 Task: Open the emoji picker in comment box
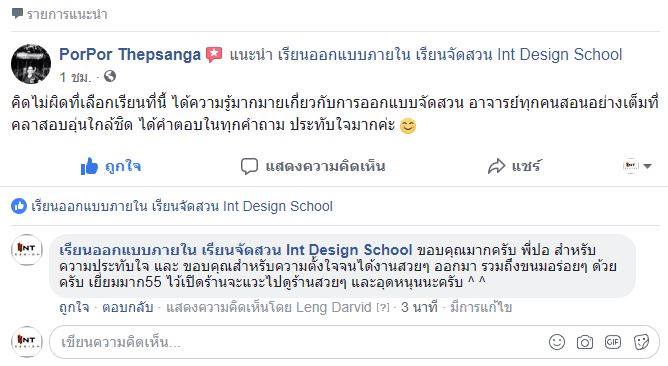point(556,342)
